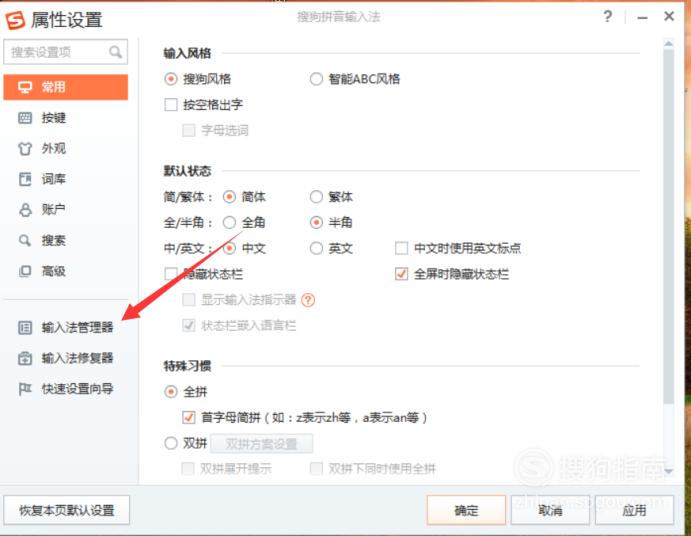Launch 输入法修复器
Viewport: 691px width, 536px height.
click(x=66, y=358)
